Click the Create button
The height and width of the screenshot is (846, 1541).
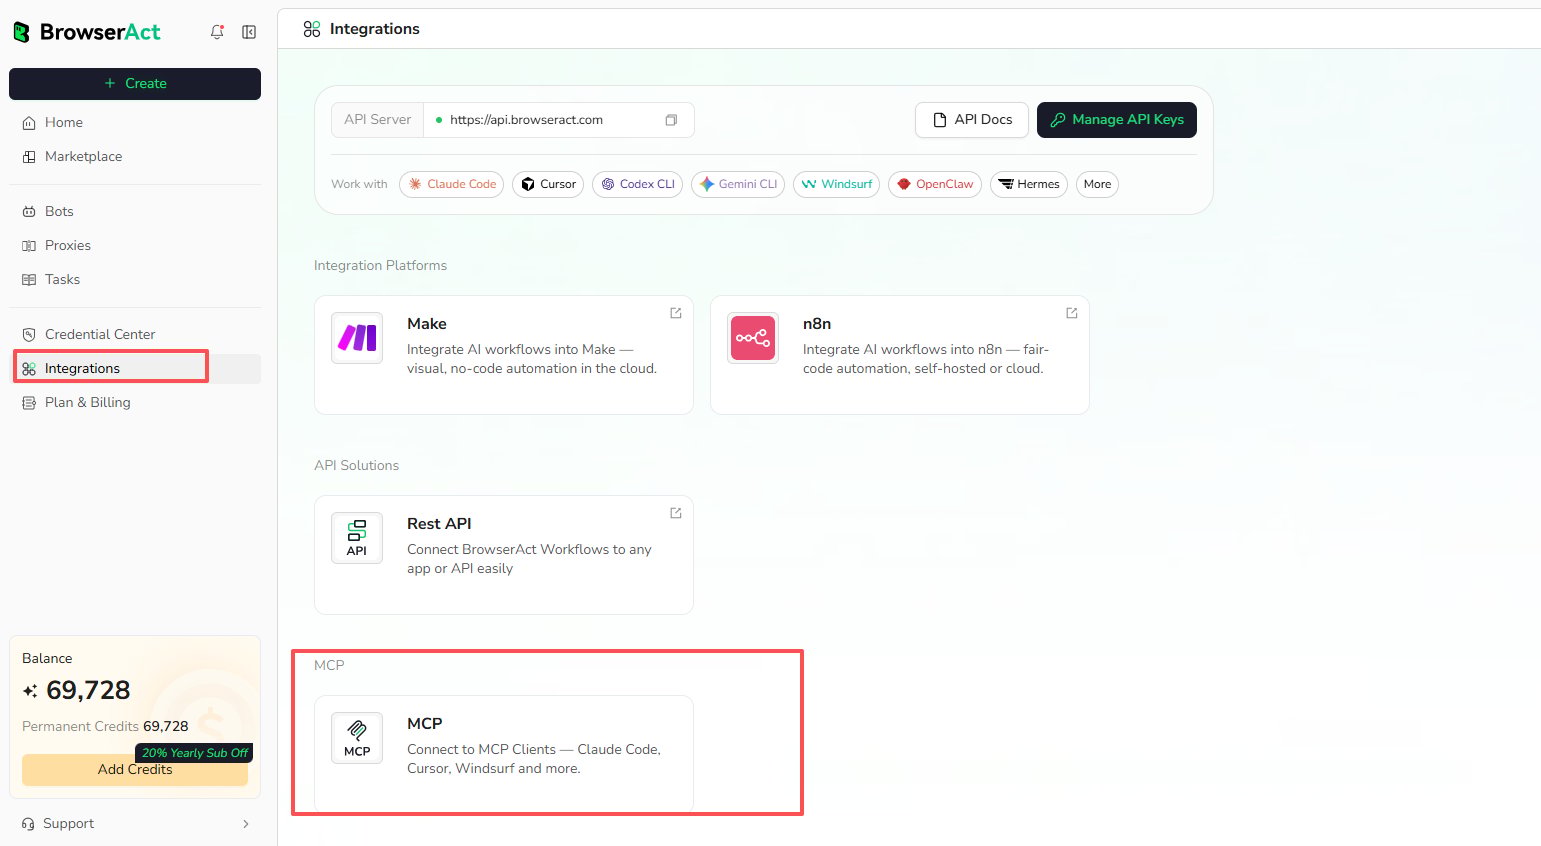pos(135,84)
